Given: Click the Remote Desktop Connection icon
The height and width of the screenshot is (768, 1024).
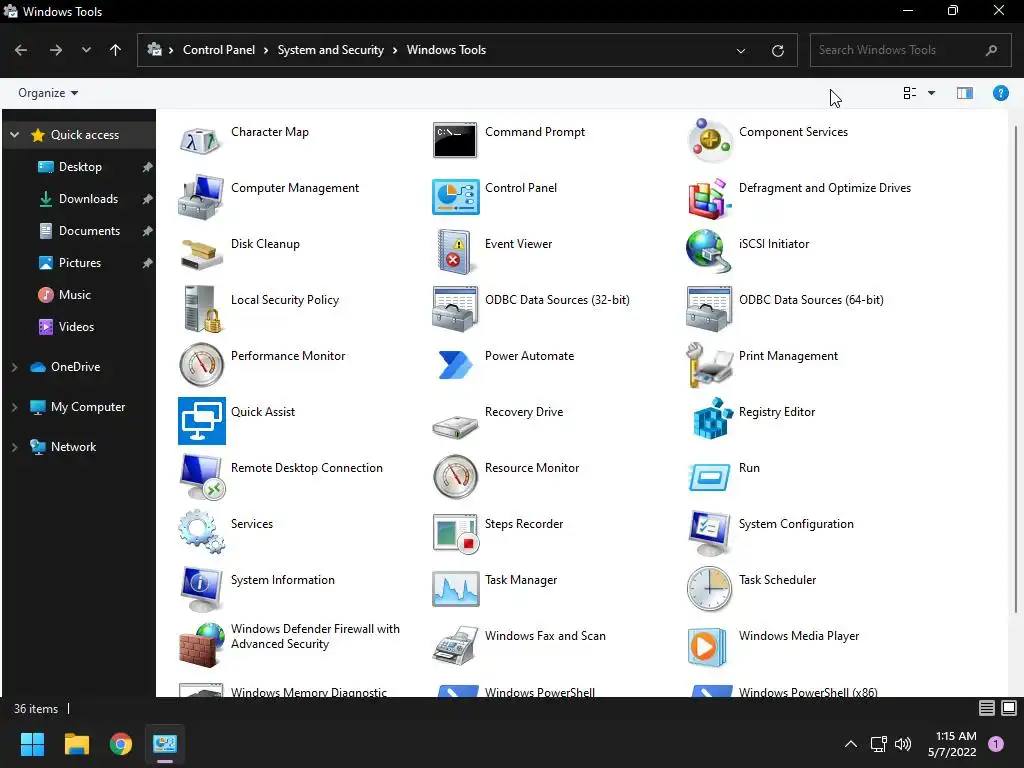Looking at the screenshot, I should [x=202, y=477].
